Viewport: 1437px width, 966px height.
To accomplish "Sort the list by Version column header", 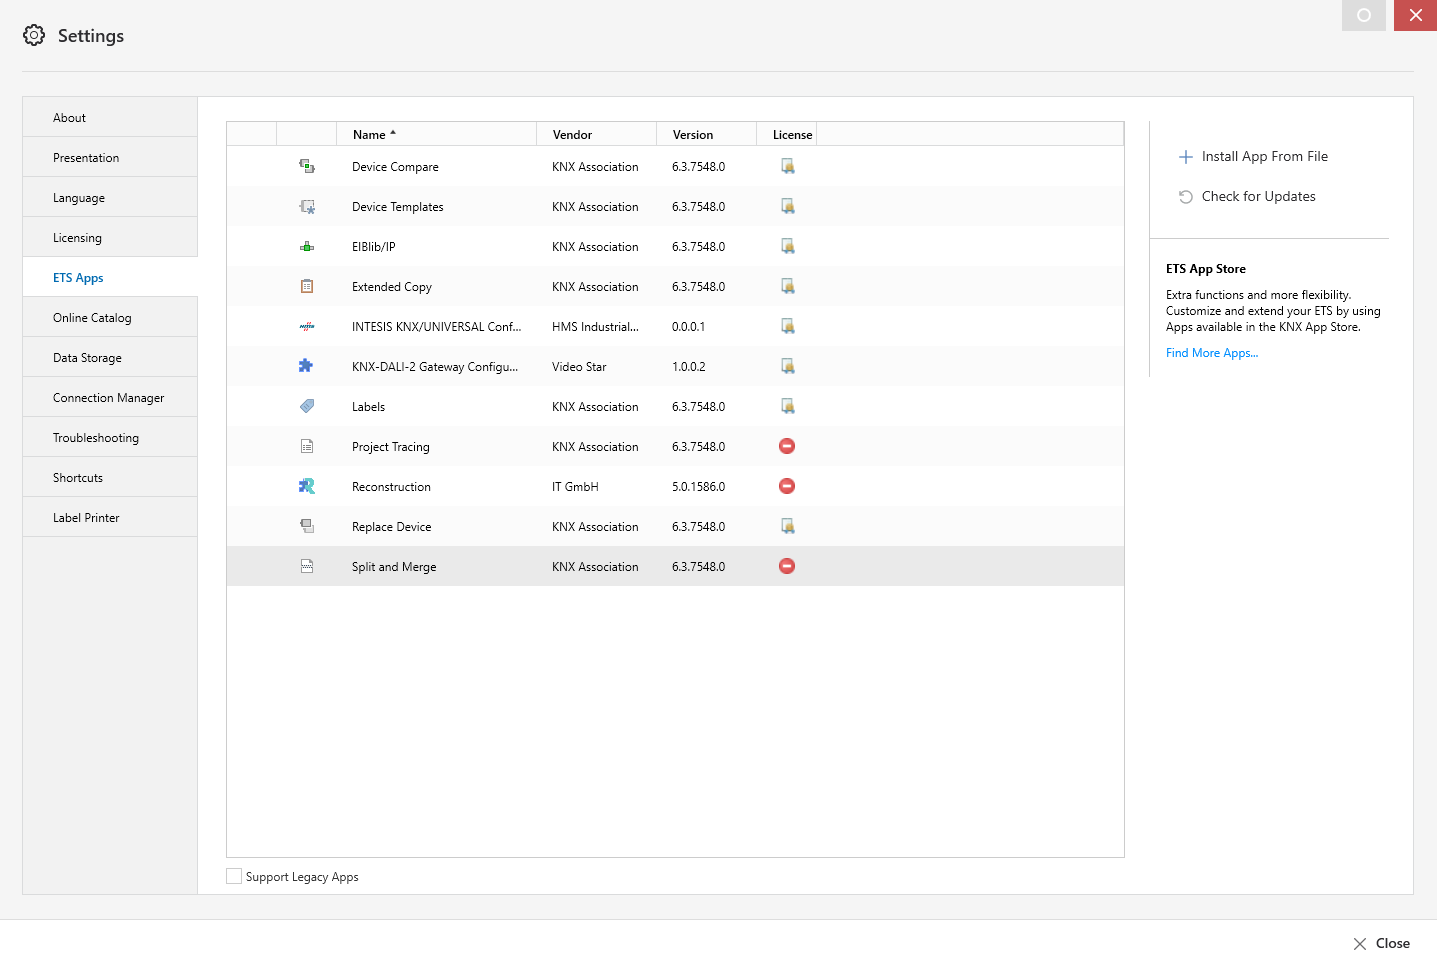I will point(692,134).
